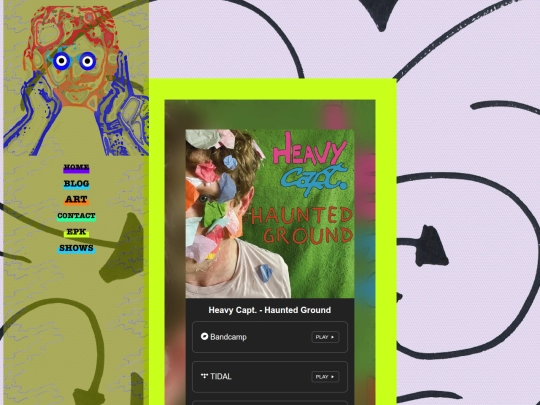
Task: Open the Haunted Ground album cover
Action: click(270, 214)
